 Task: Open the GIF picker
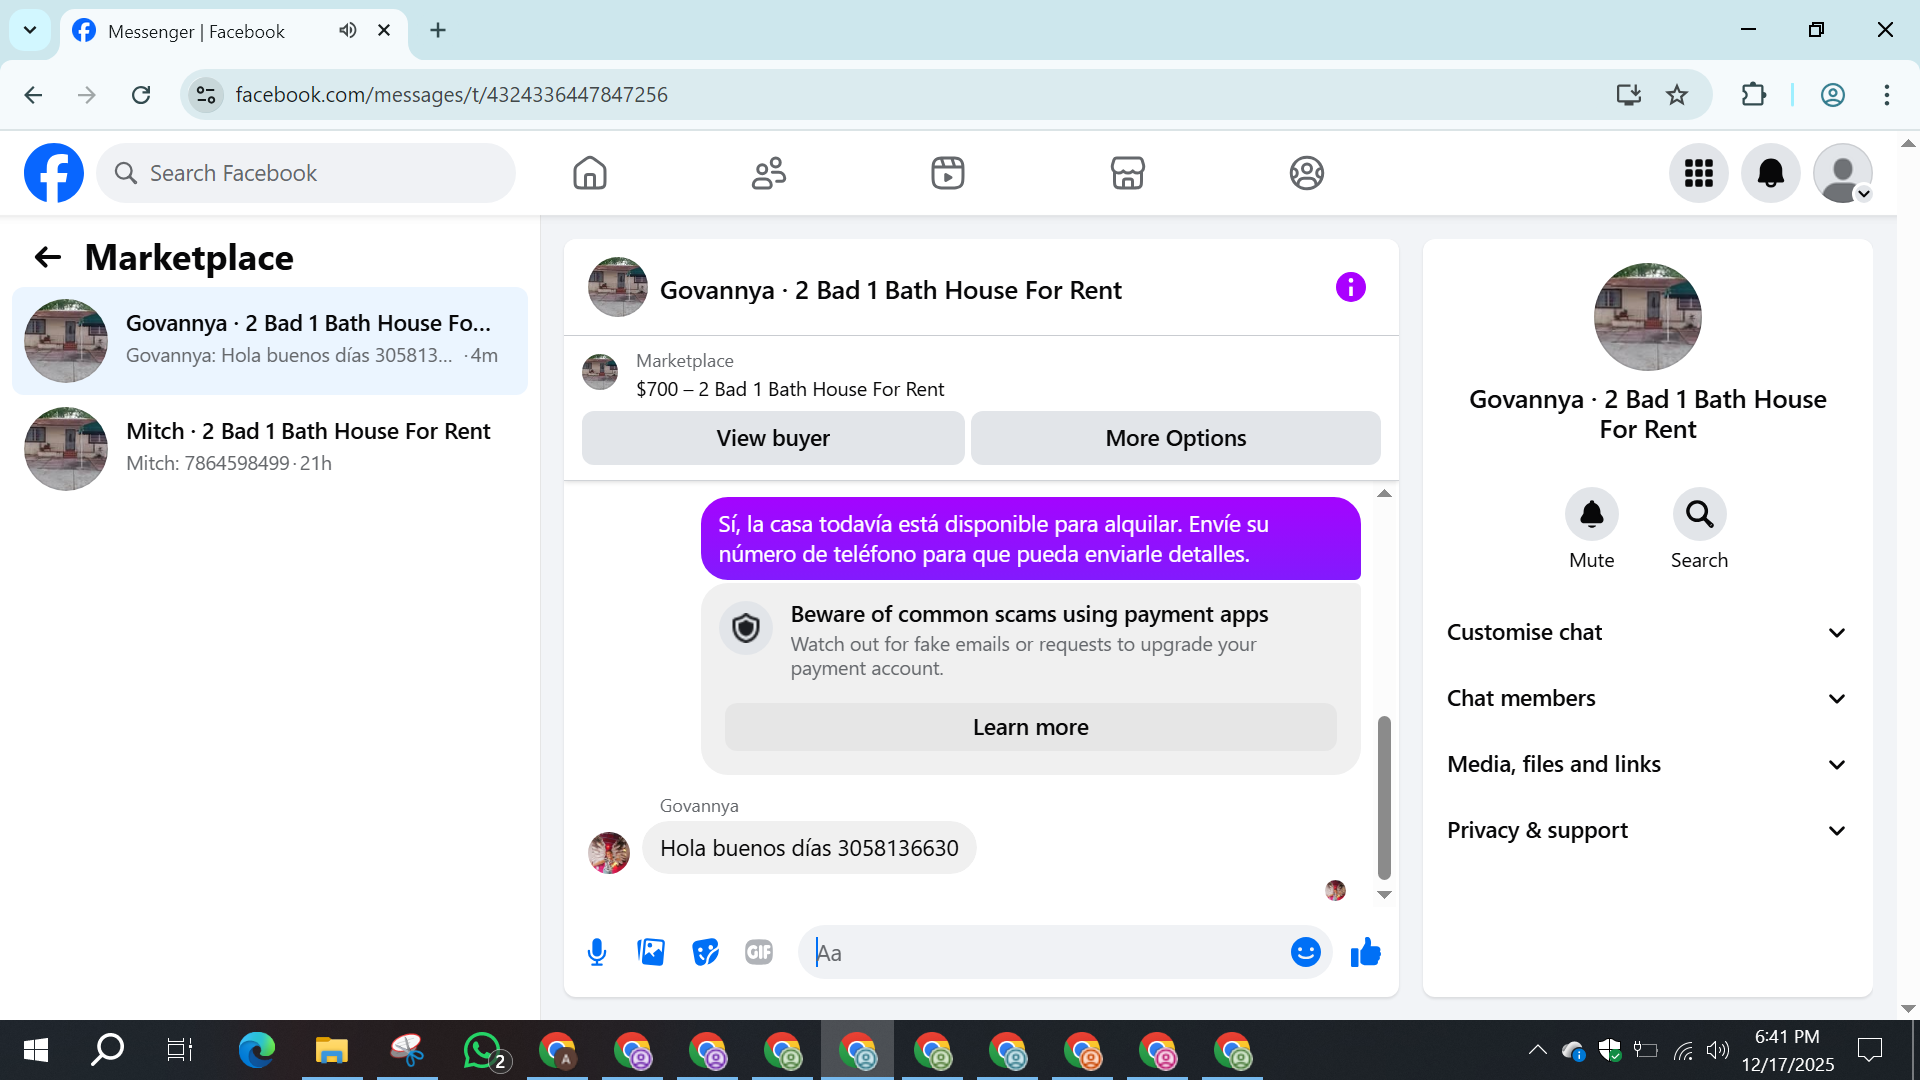(x=759, y=952)
